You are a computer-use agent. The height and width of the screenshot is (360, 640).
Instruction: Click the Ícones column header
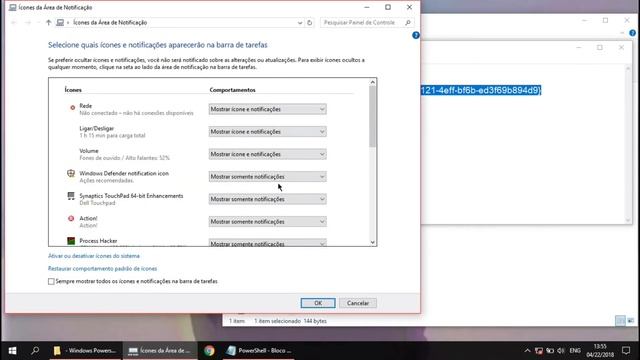(73, 90)
